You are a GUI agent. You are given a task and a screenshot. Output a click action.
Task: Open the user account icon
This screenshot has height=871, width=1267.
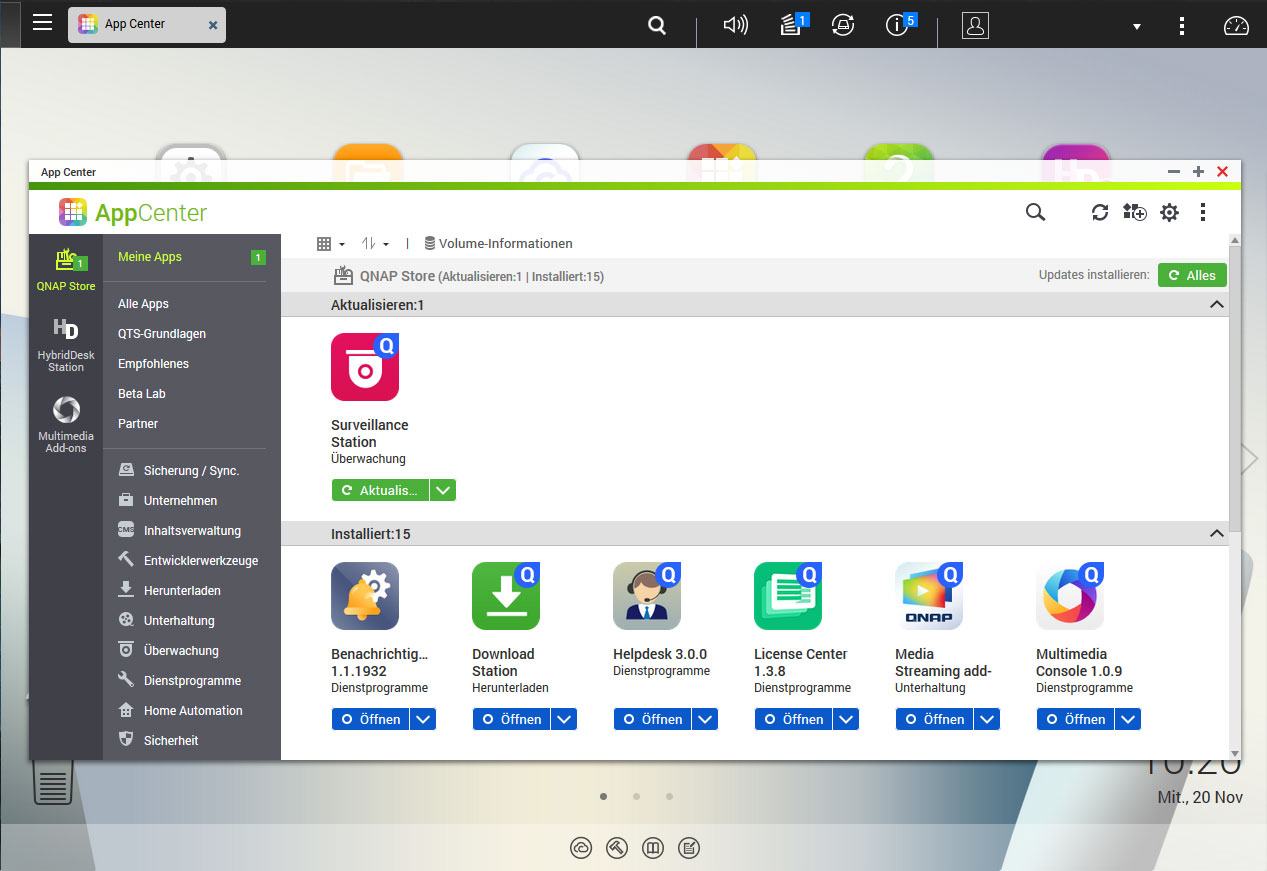(975, 26)
